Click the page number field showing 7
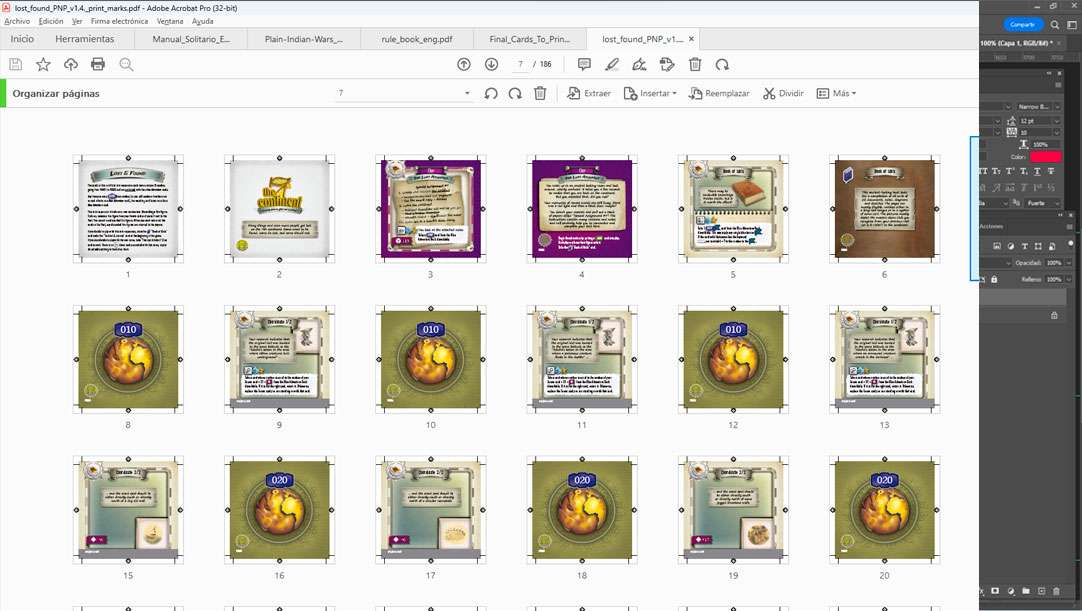Viewport: 1082px width, 611px height. pos(520,64)
